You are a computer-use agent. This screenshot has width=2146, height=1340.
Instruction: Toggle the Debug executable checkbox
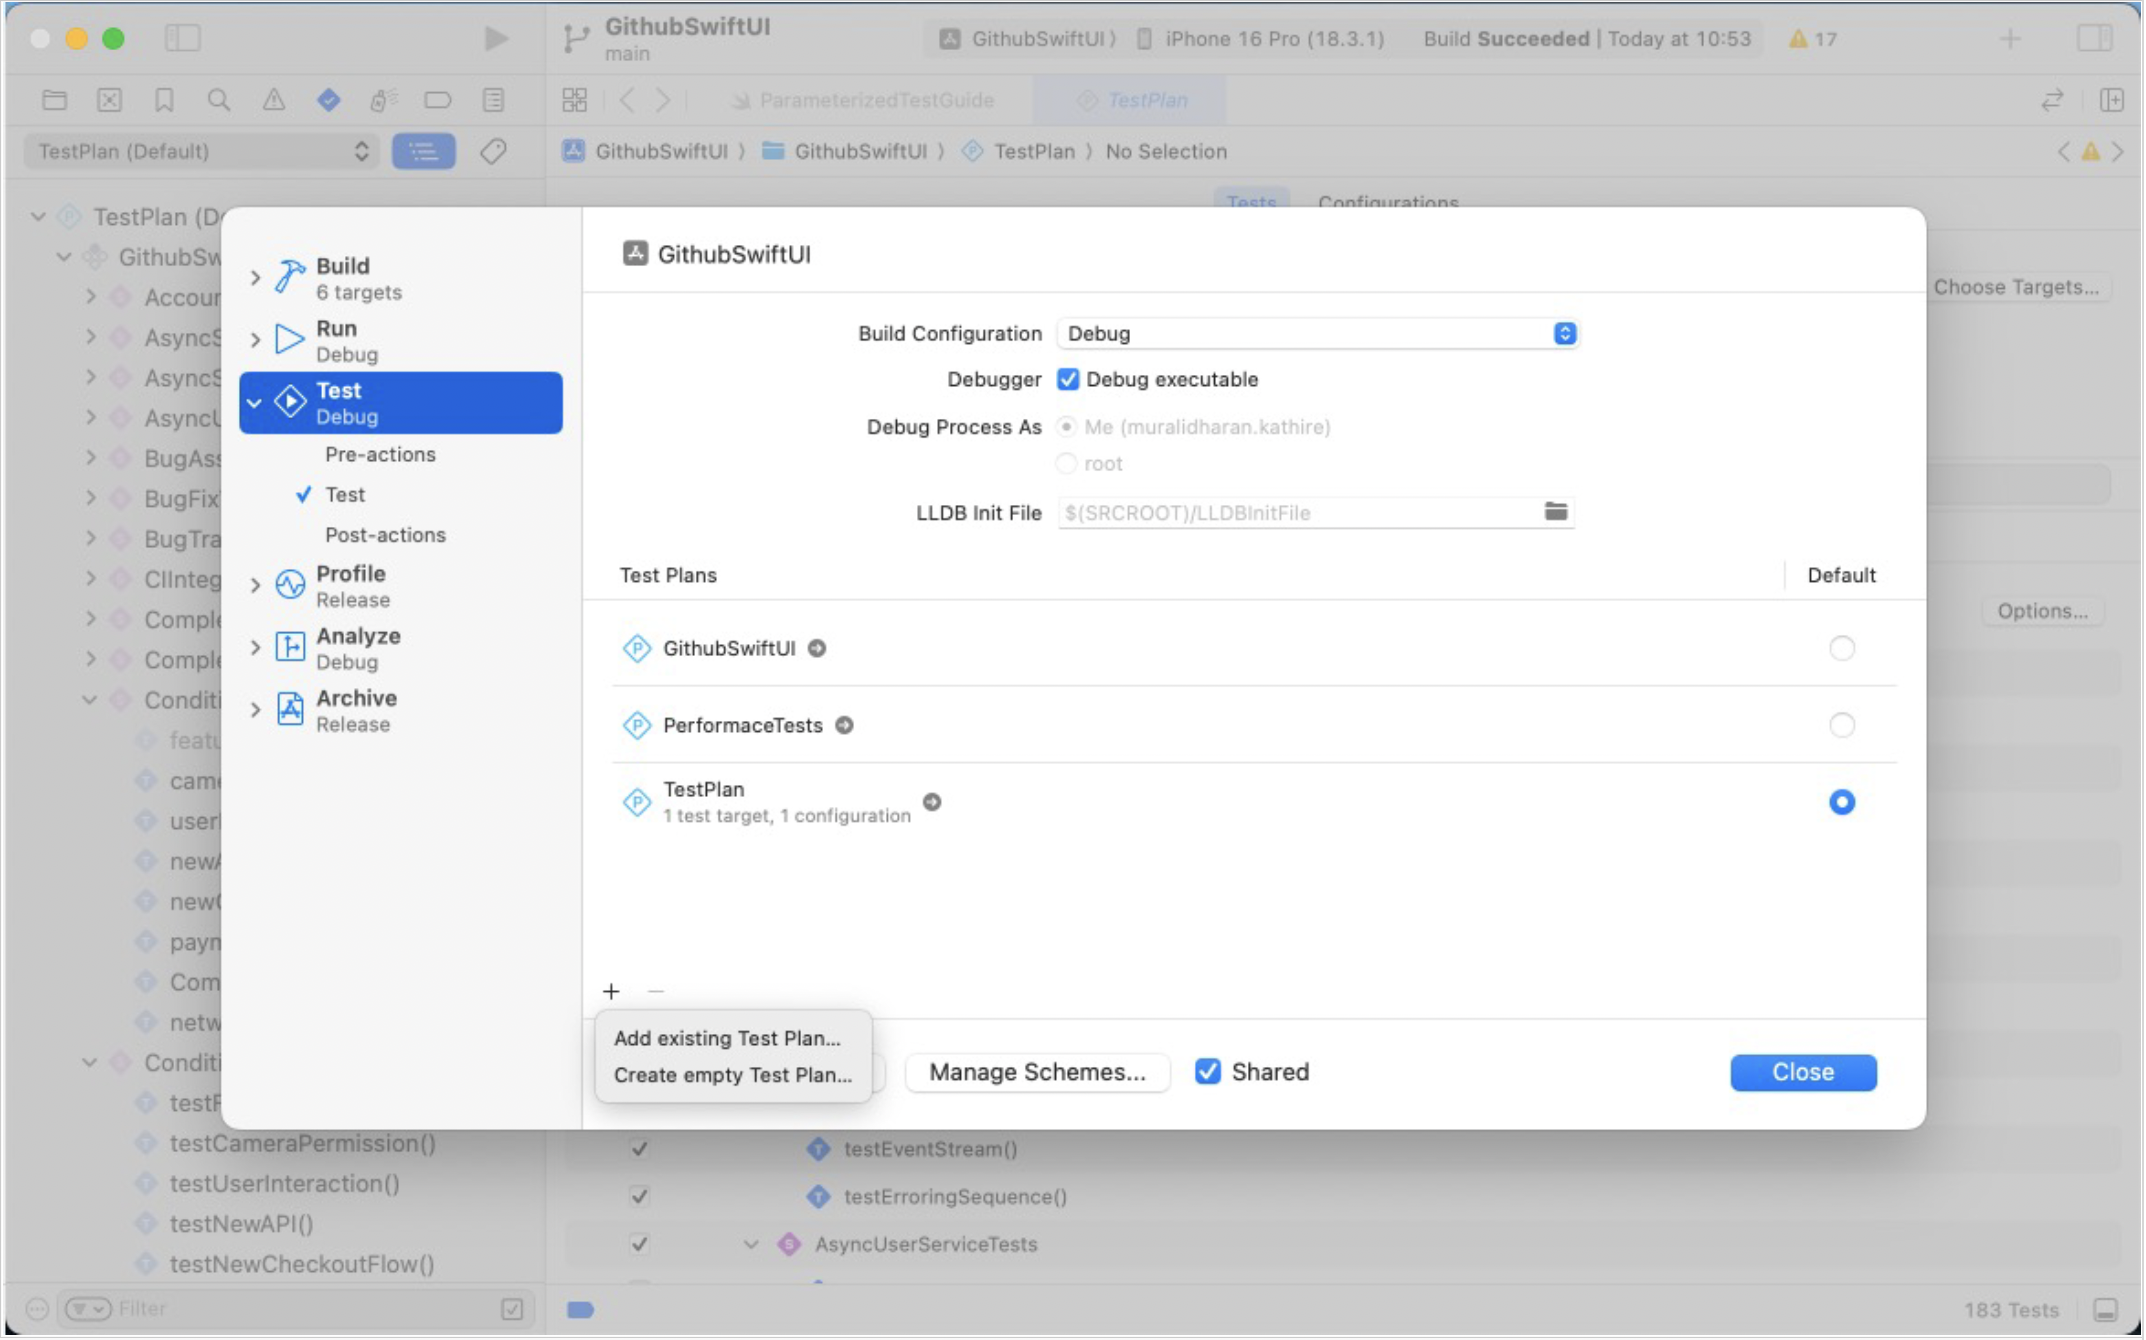point(1068,380)
